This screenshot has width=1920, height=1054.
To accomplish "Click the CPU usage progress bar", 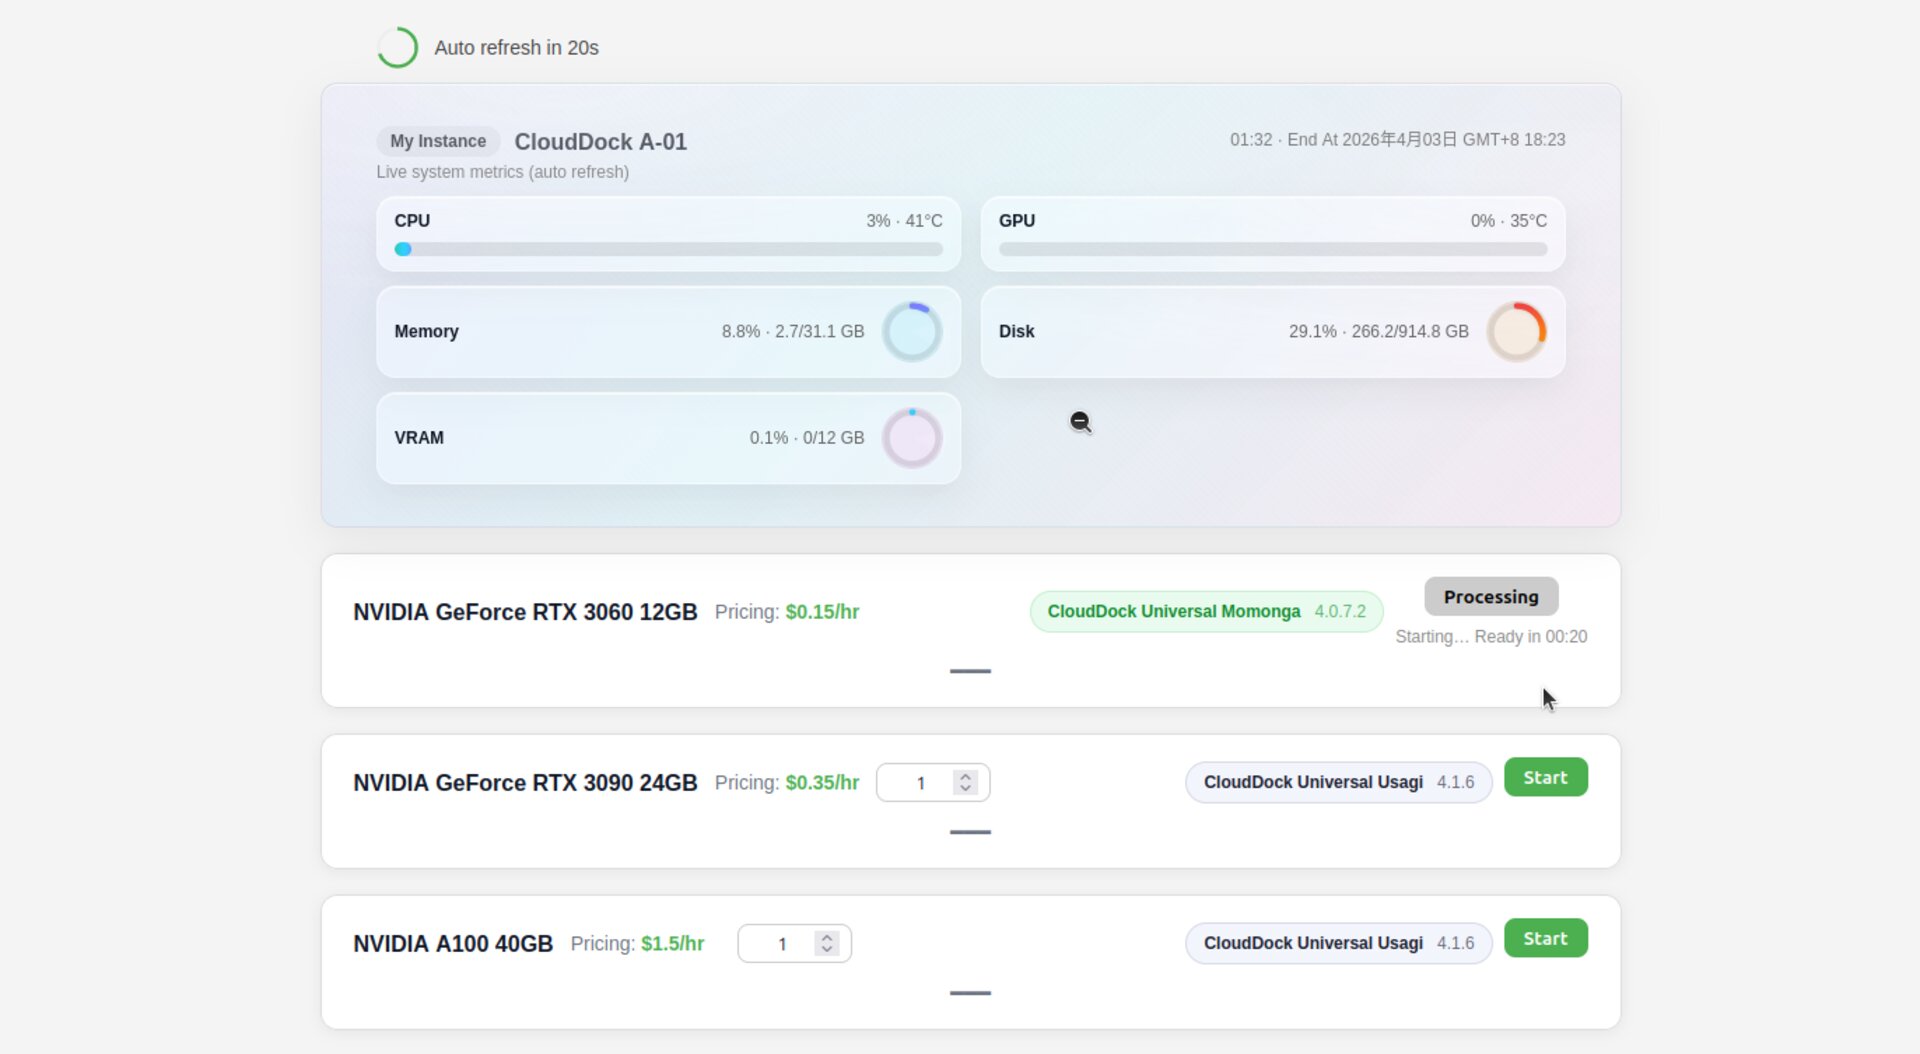I will (x=668, y=249).
